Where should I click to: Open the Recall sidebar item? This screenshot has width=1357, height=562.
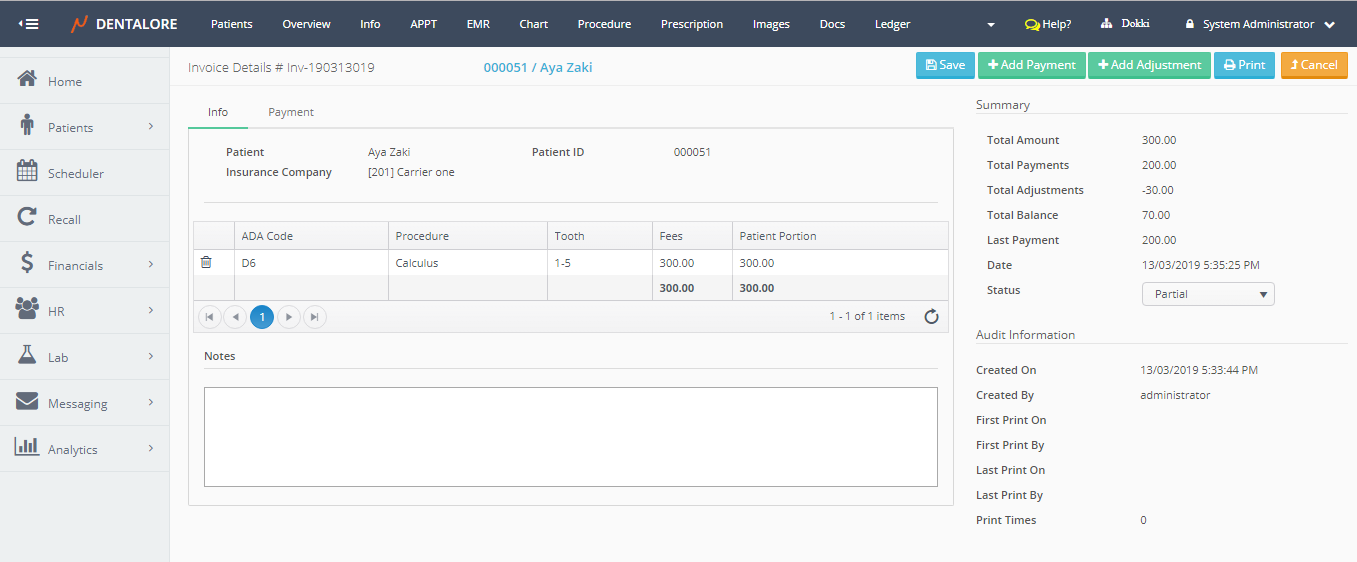pos(64,219)
